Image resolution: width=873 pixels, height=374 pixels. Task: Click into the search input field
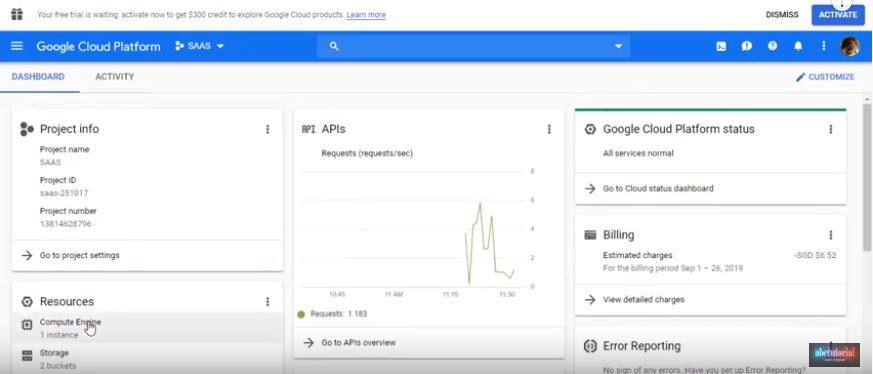click(473, 46)
